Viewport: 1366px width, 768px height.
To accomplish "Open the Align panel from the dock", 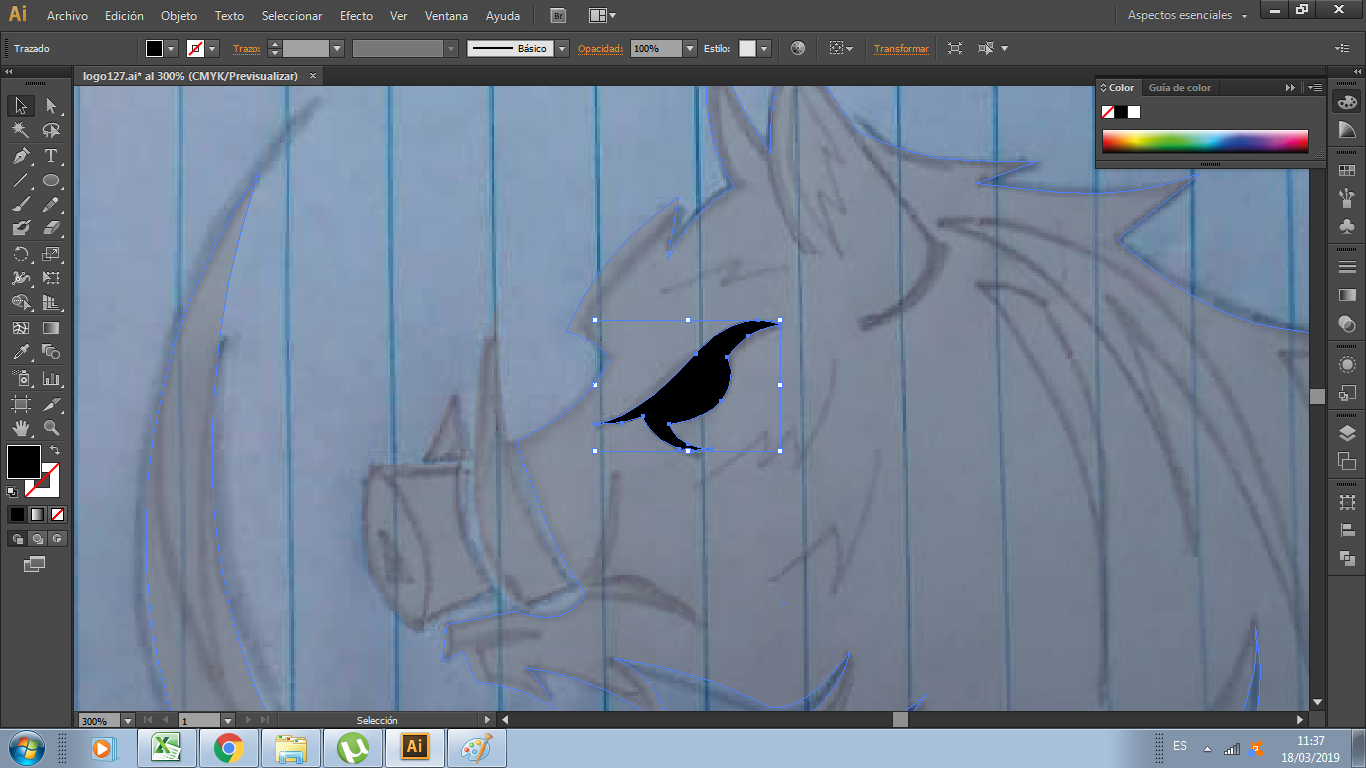I will pyautogui.click(x=1347, y=530).
